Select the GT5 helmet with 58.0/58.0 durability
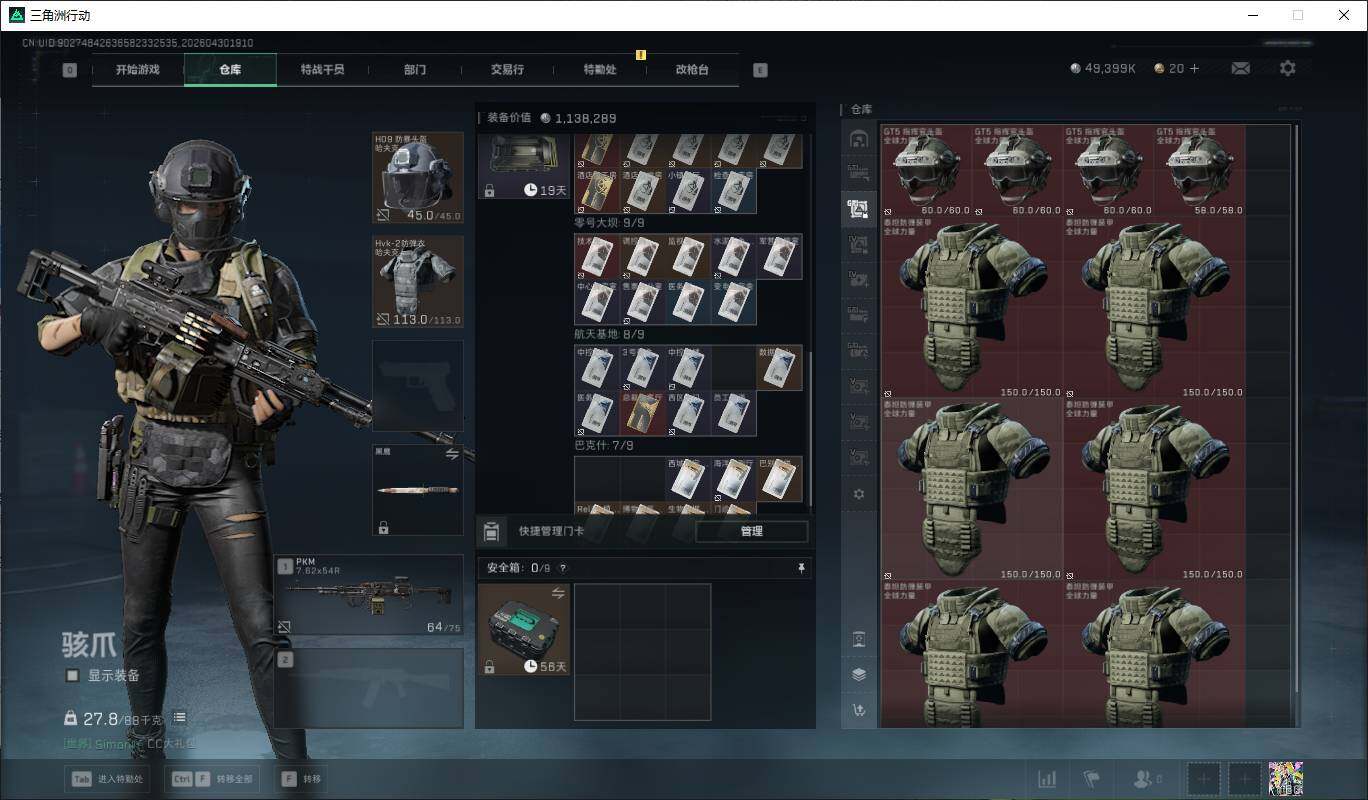Image resolution: width=1368 pixels, height=800 pixels. [1198, 170]
